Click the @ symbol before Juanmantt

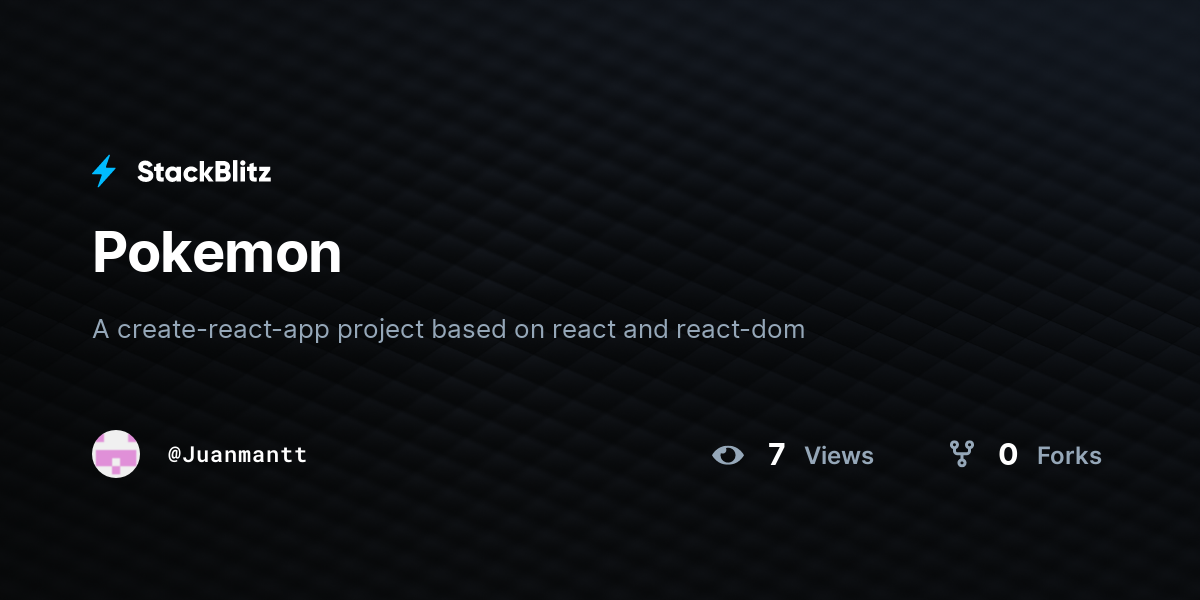(174, 455)
